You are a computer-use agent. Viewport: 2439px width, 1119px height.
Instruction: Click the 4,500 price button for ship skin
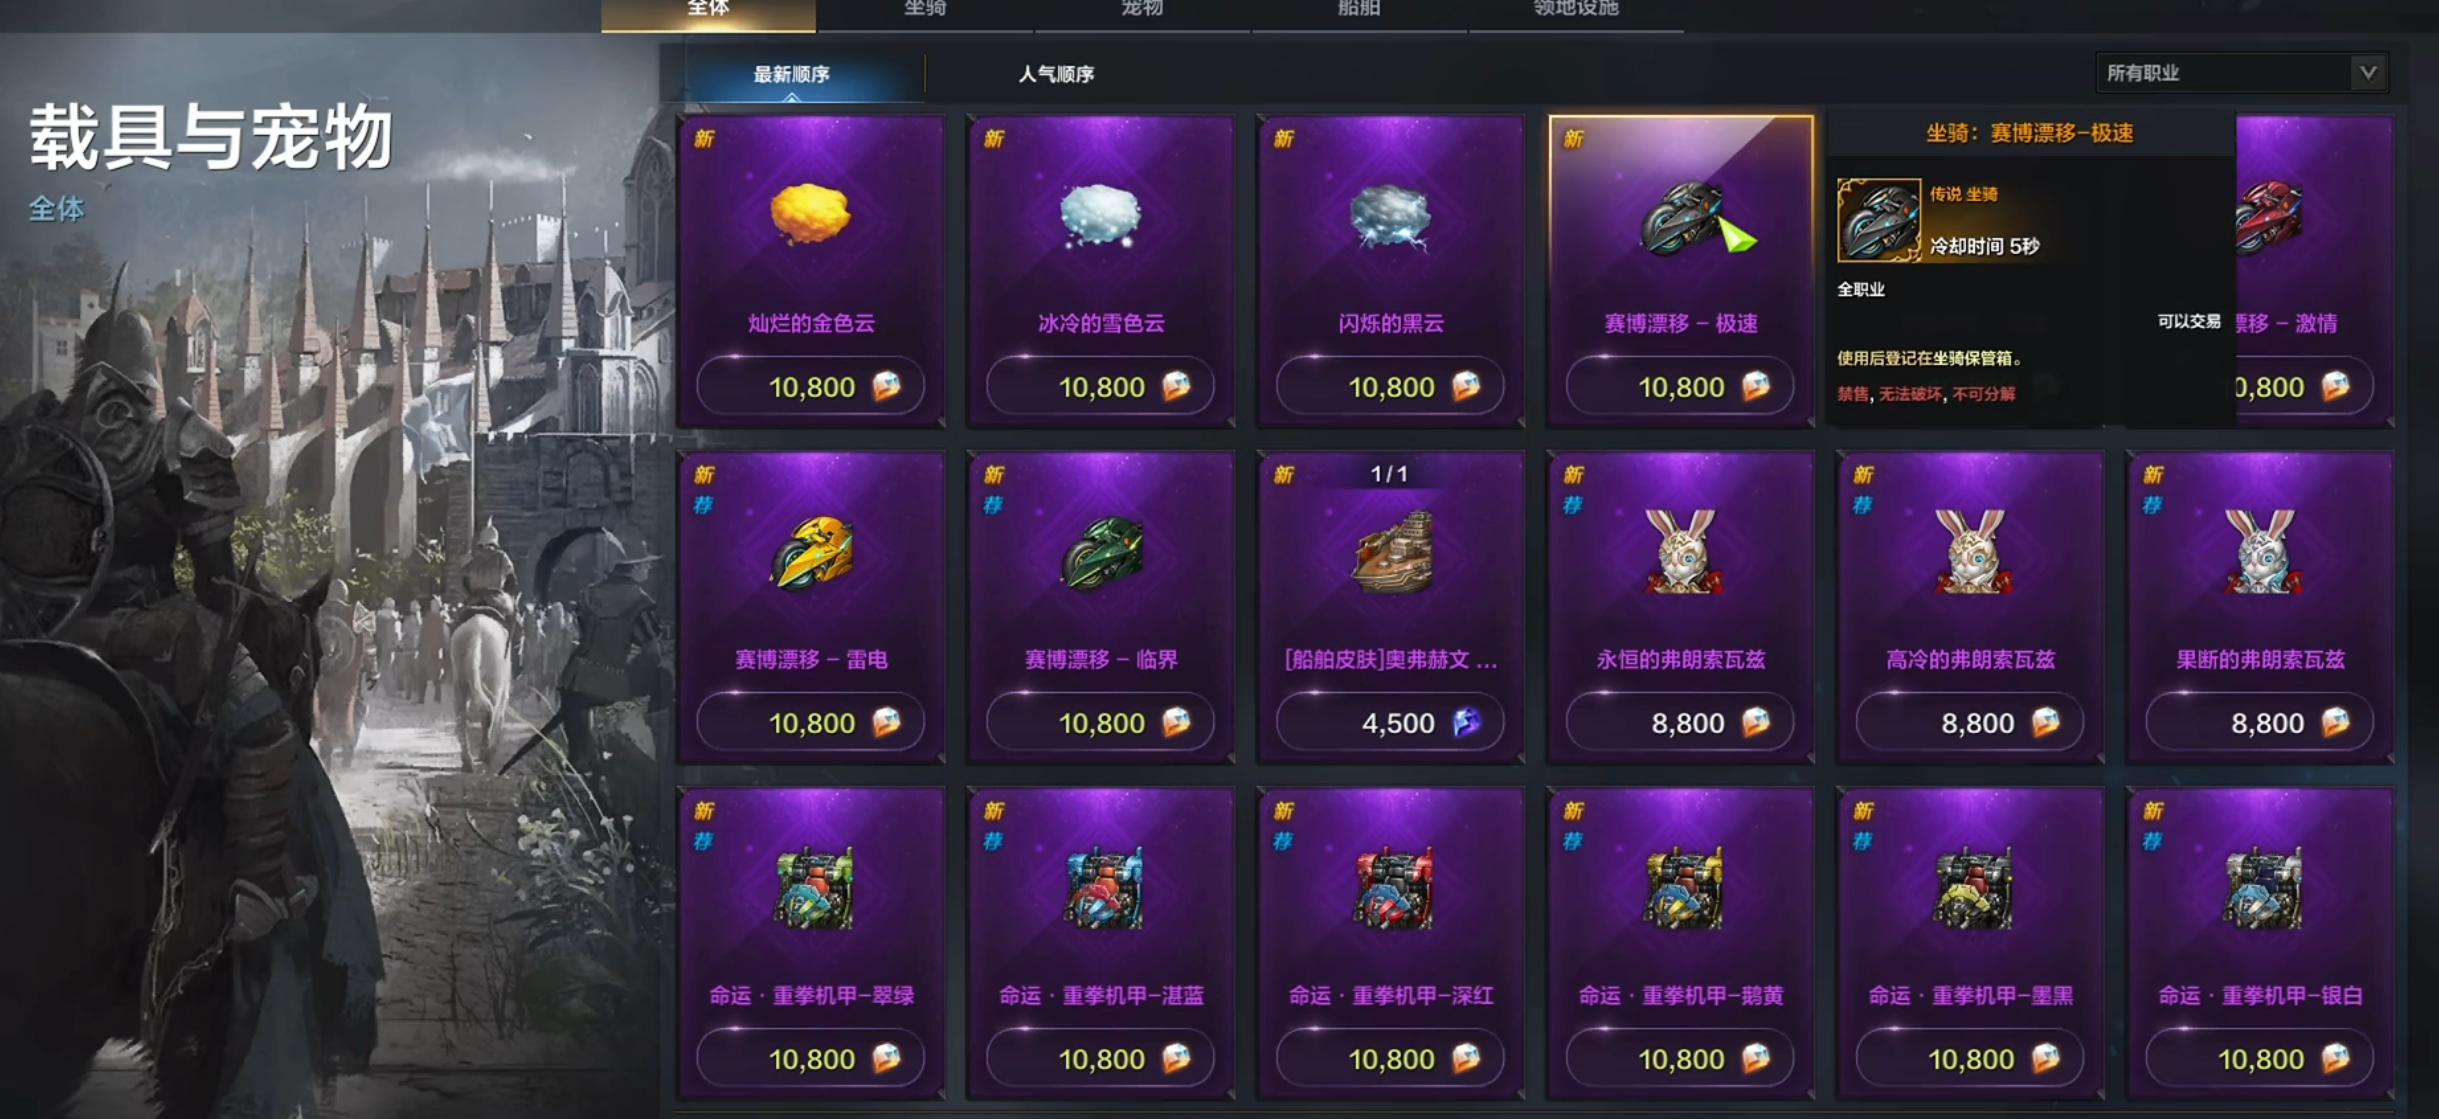1391,722
